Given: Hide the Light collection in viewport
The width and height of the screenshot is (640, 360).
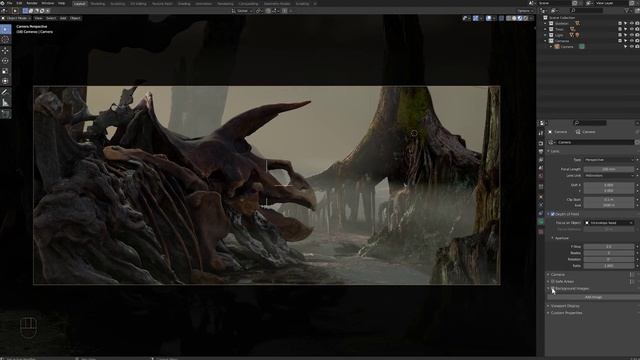Looking at the screenshot, I should pos(631,35).
